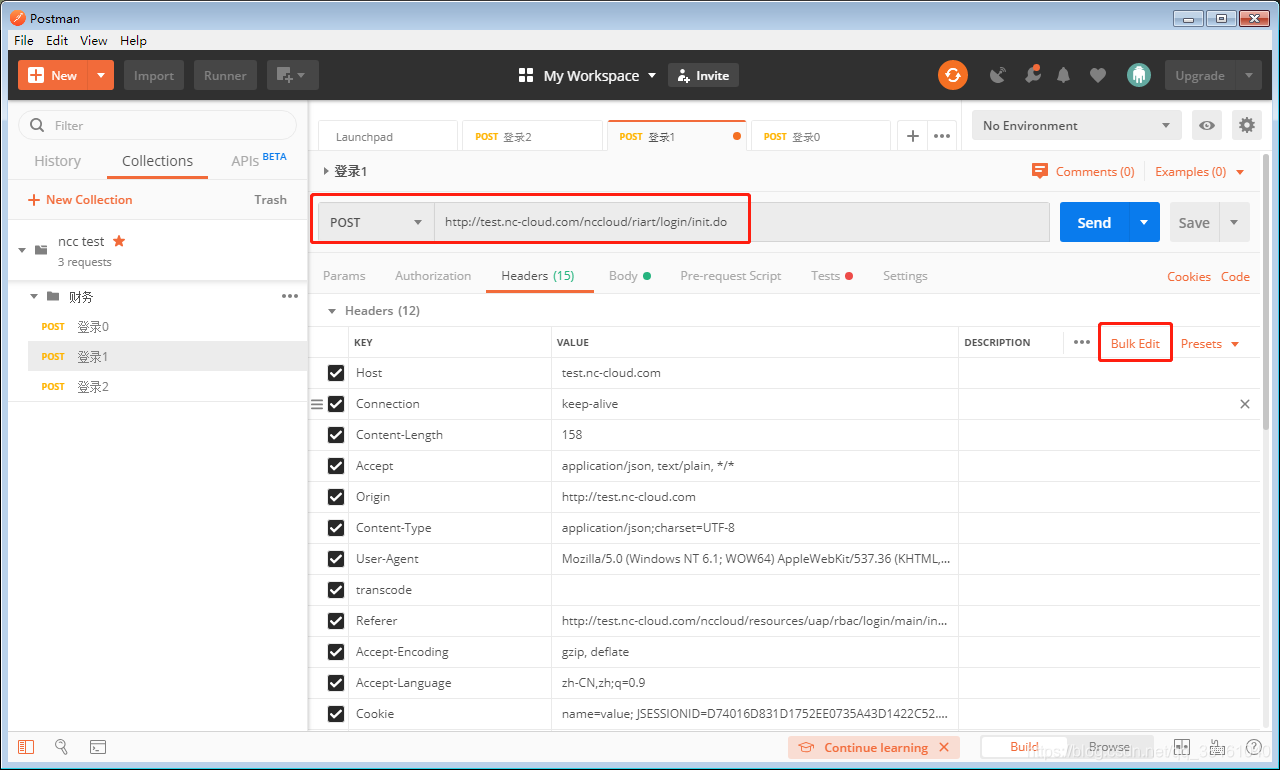Click the help question mark icon
Viewport: 1280px width, 770px height.
click(1253, 747)
